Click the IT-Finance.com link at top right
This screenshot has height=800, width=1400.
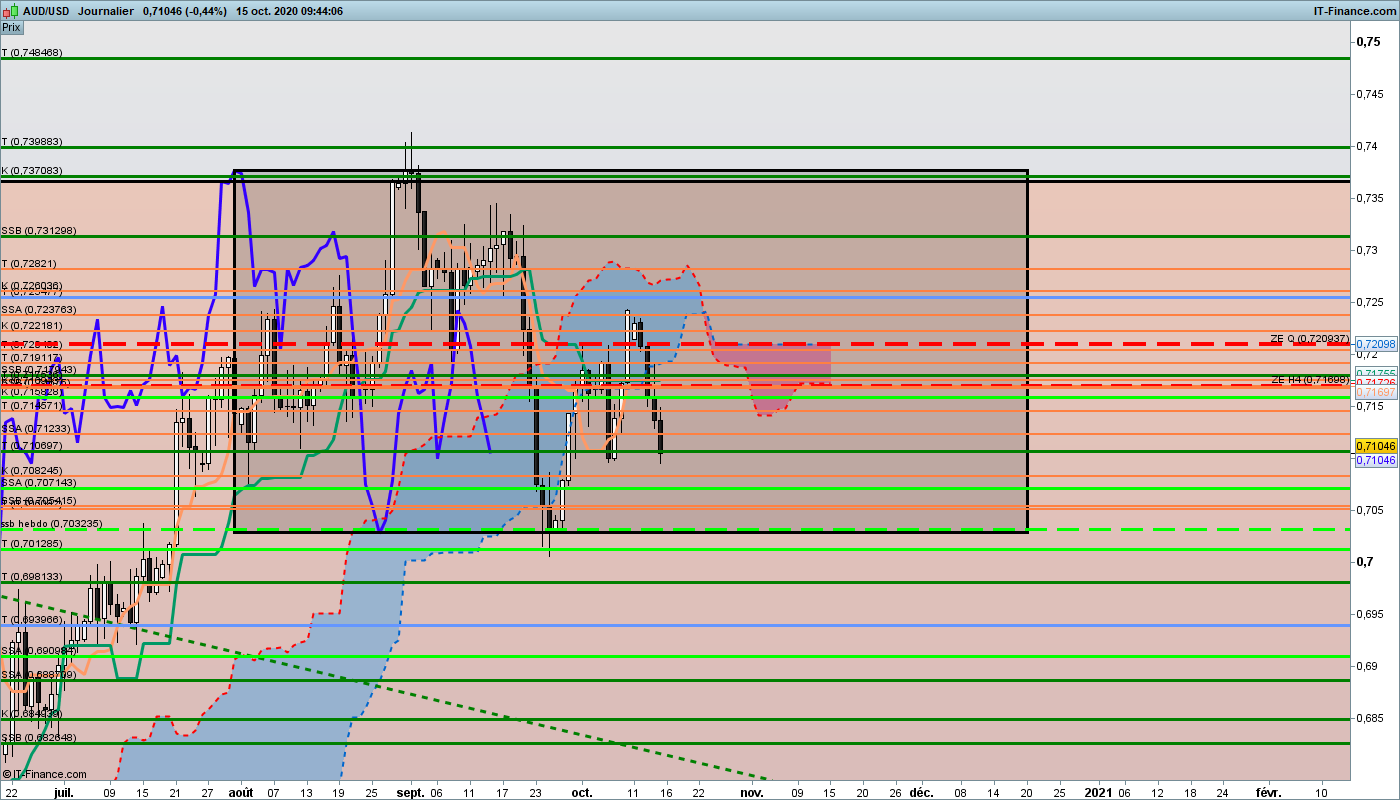coord(1354,11)
